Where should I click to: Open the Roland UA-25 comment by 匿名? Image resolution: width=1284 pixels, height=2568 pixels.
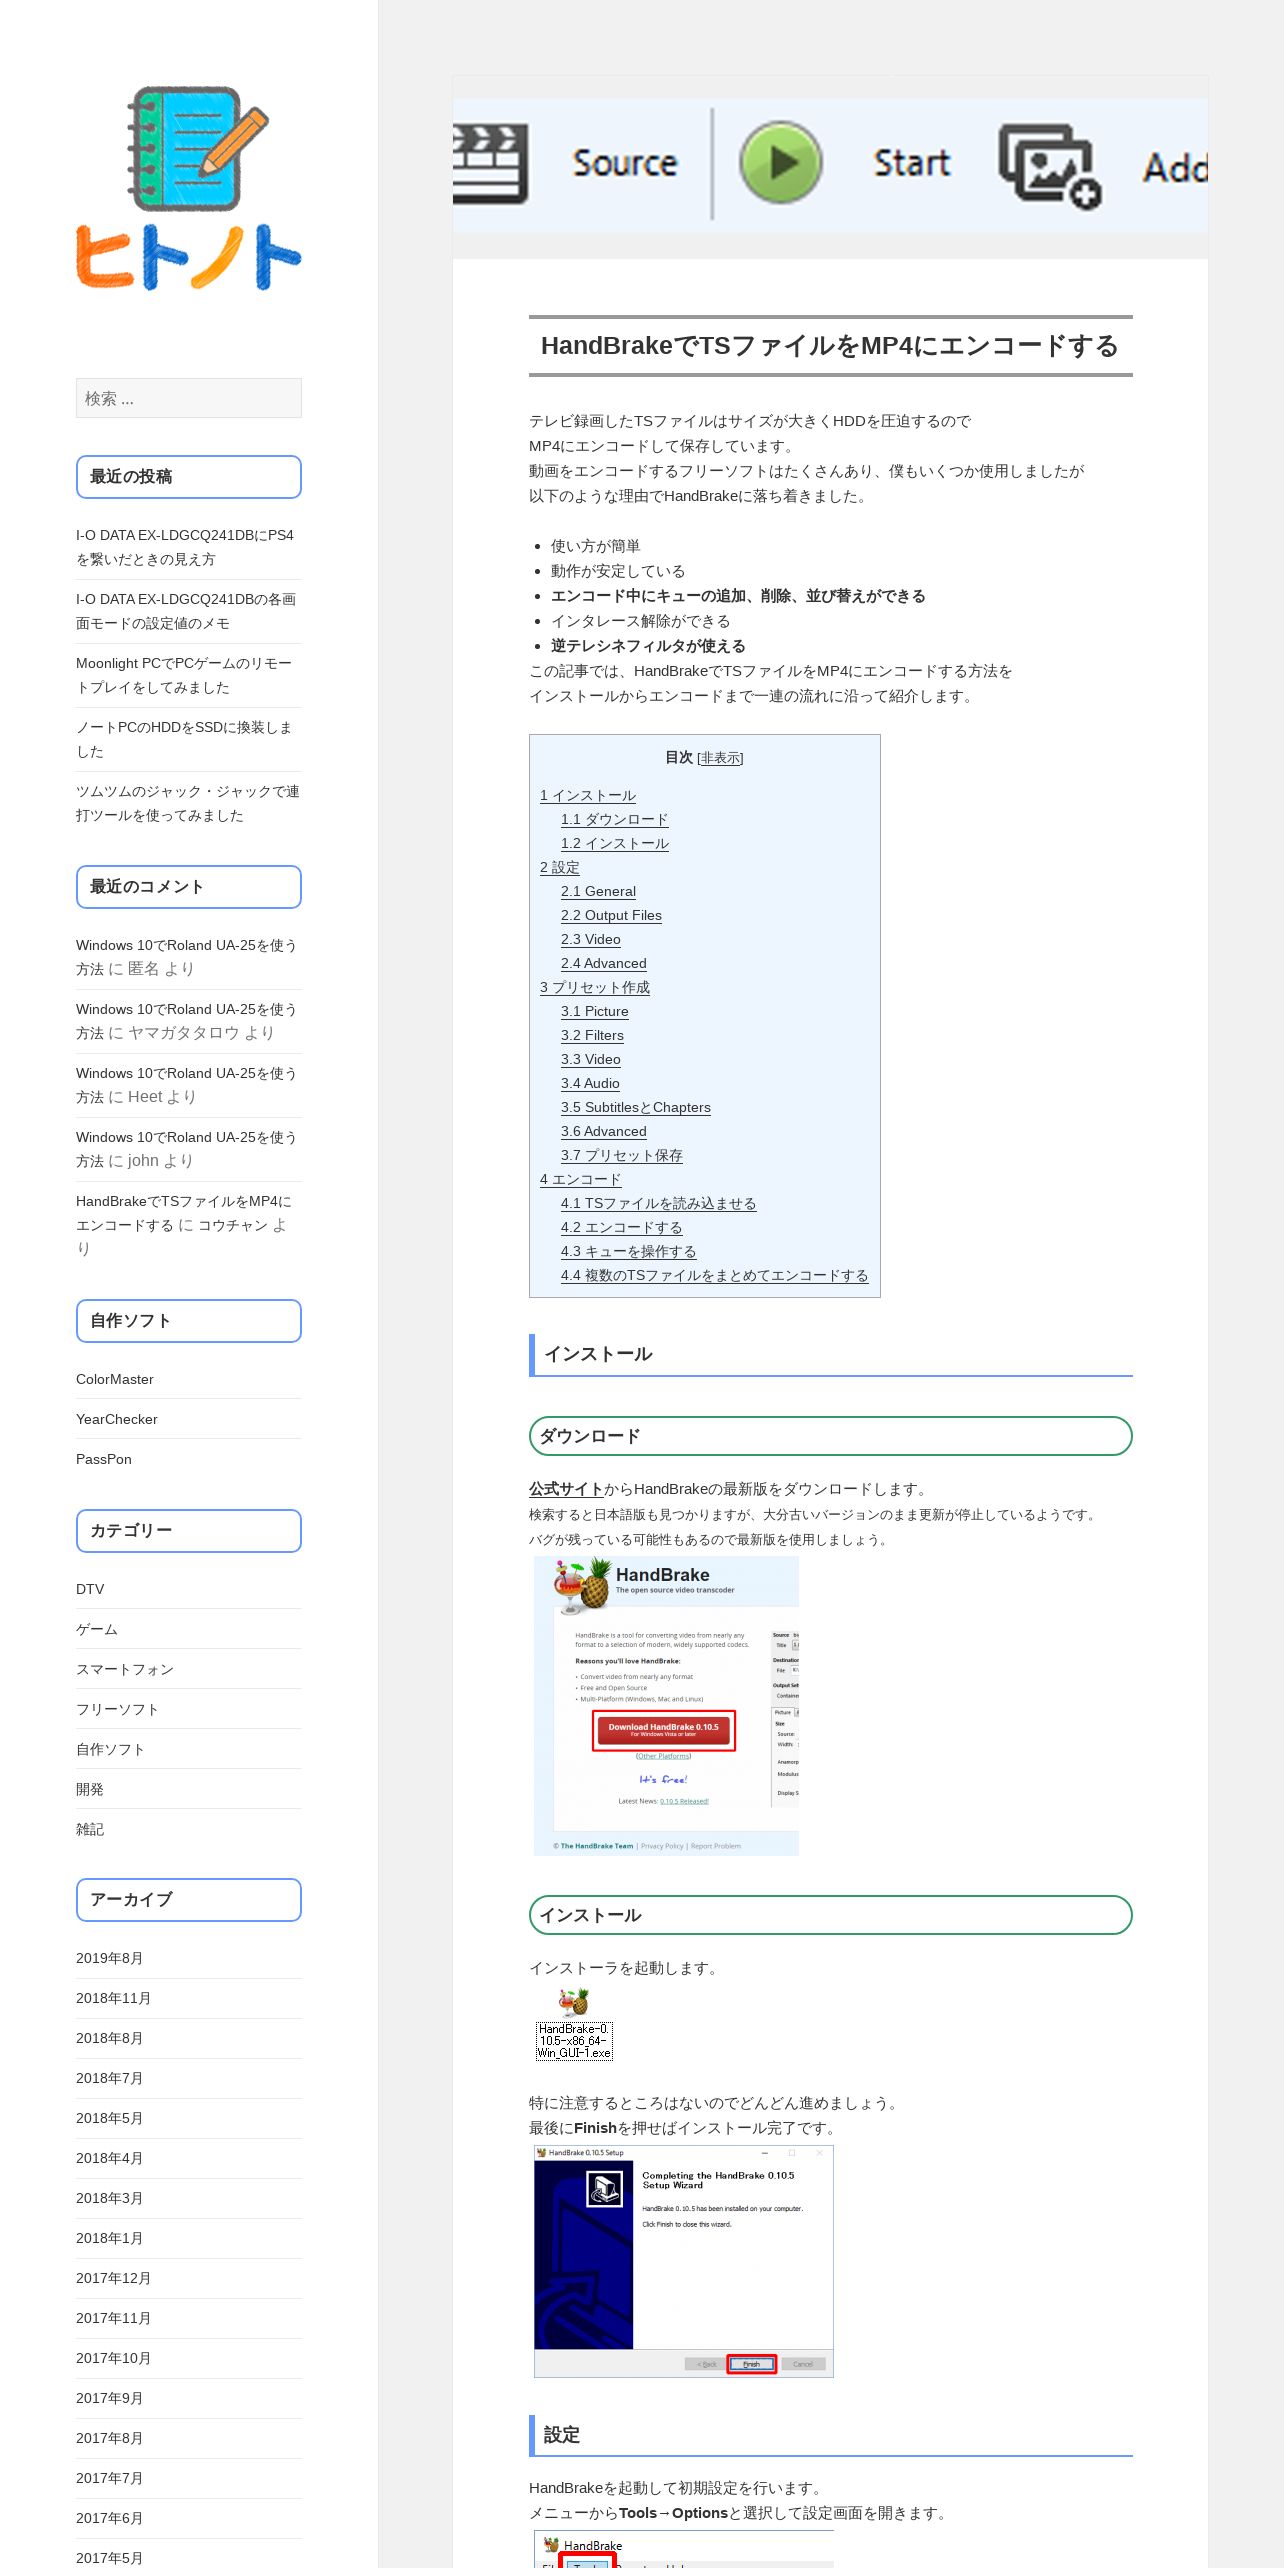[x=186, y=957]
